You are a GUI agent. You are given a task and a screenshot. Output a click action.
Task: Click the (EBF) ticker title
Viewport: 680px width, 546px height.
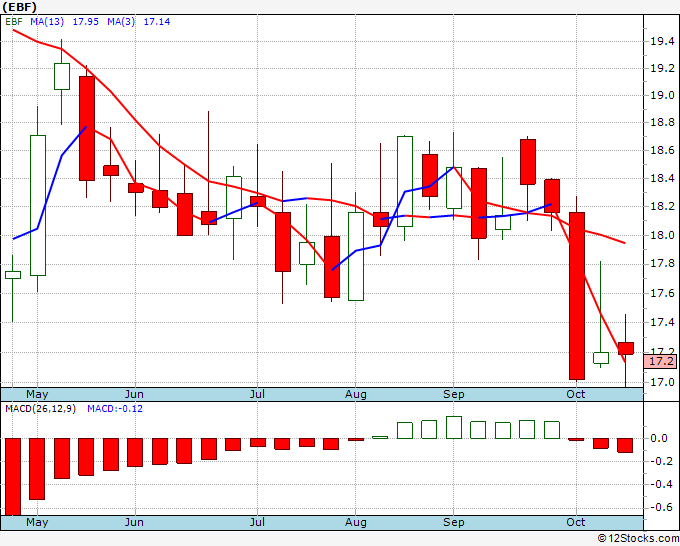20,7
